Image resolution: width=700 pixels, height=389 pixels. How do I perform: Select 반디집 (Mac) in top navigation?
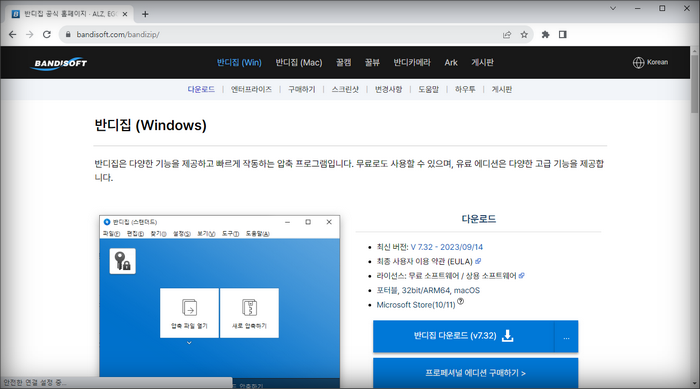[x=299, y=63]
